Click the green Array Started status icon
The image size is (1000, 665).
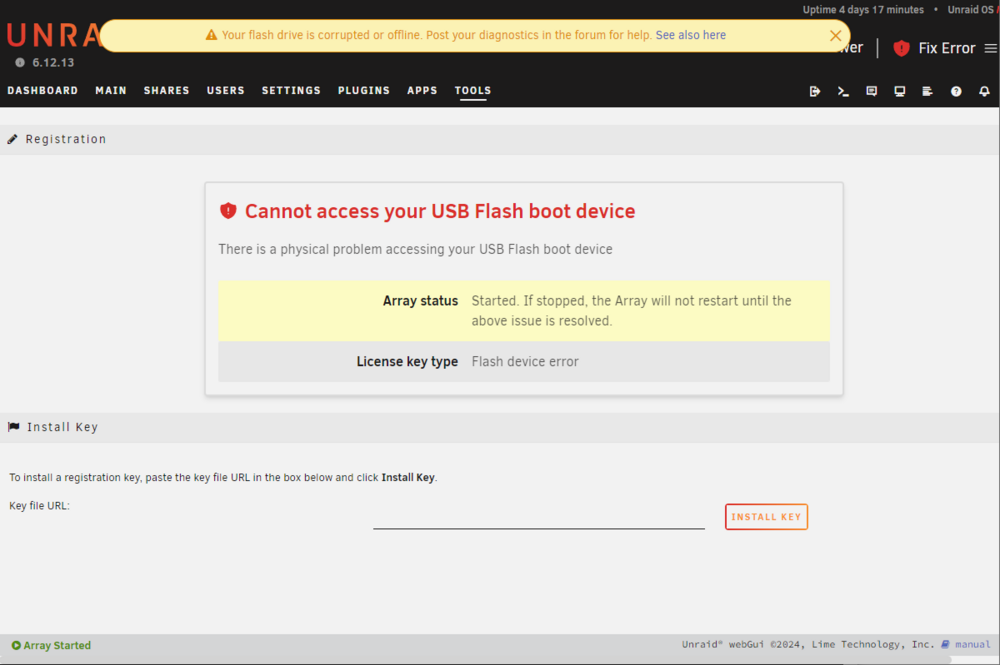coord(16,645)
